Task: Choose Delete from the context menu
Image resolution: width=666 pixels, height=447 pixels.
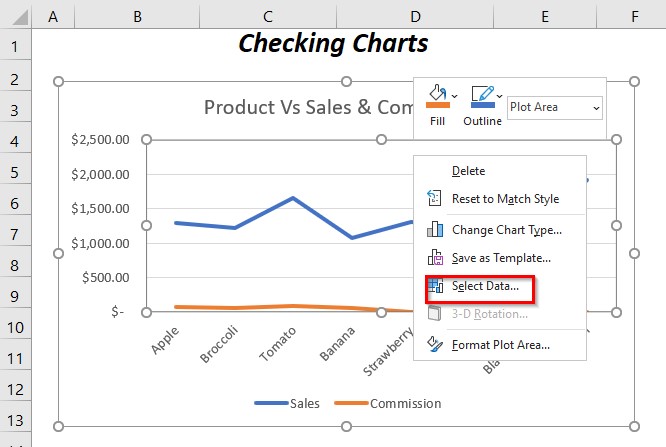Action: [468, 171]
